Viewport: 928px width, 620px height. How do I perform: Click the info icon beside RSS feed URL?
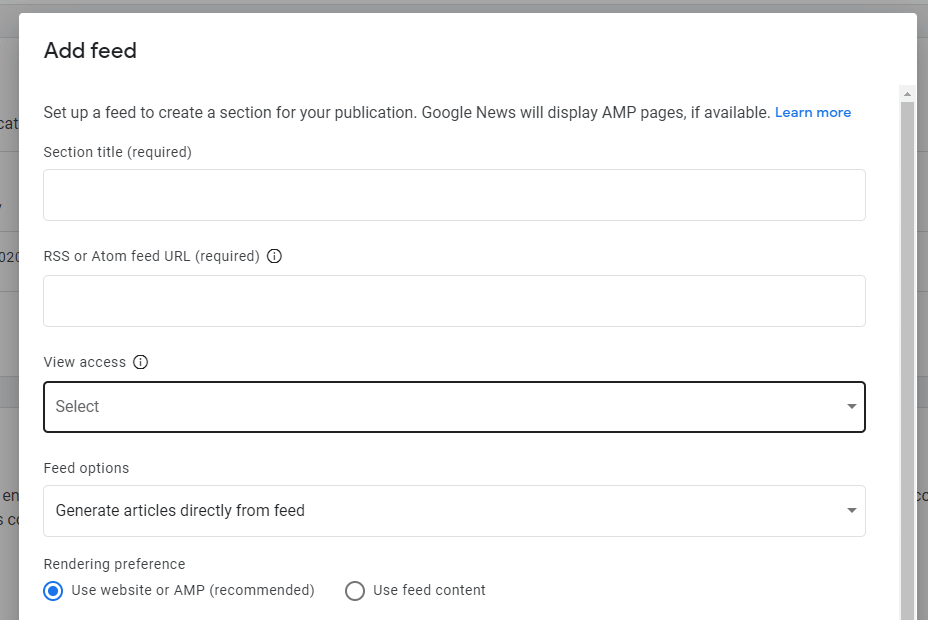[275, 256]
